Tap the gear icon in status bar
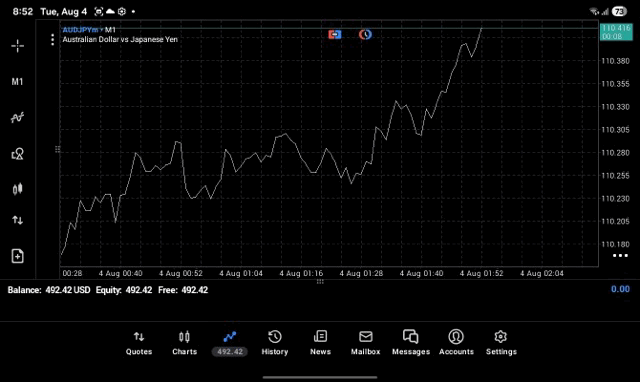The width and height of the screenshot is (640, 382). pyautogui.click(x=122, y=11)
